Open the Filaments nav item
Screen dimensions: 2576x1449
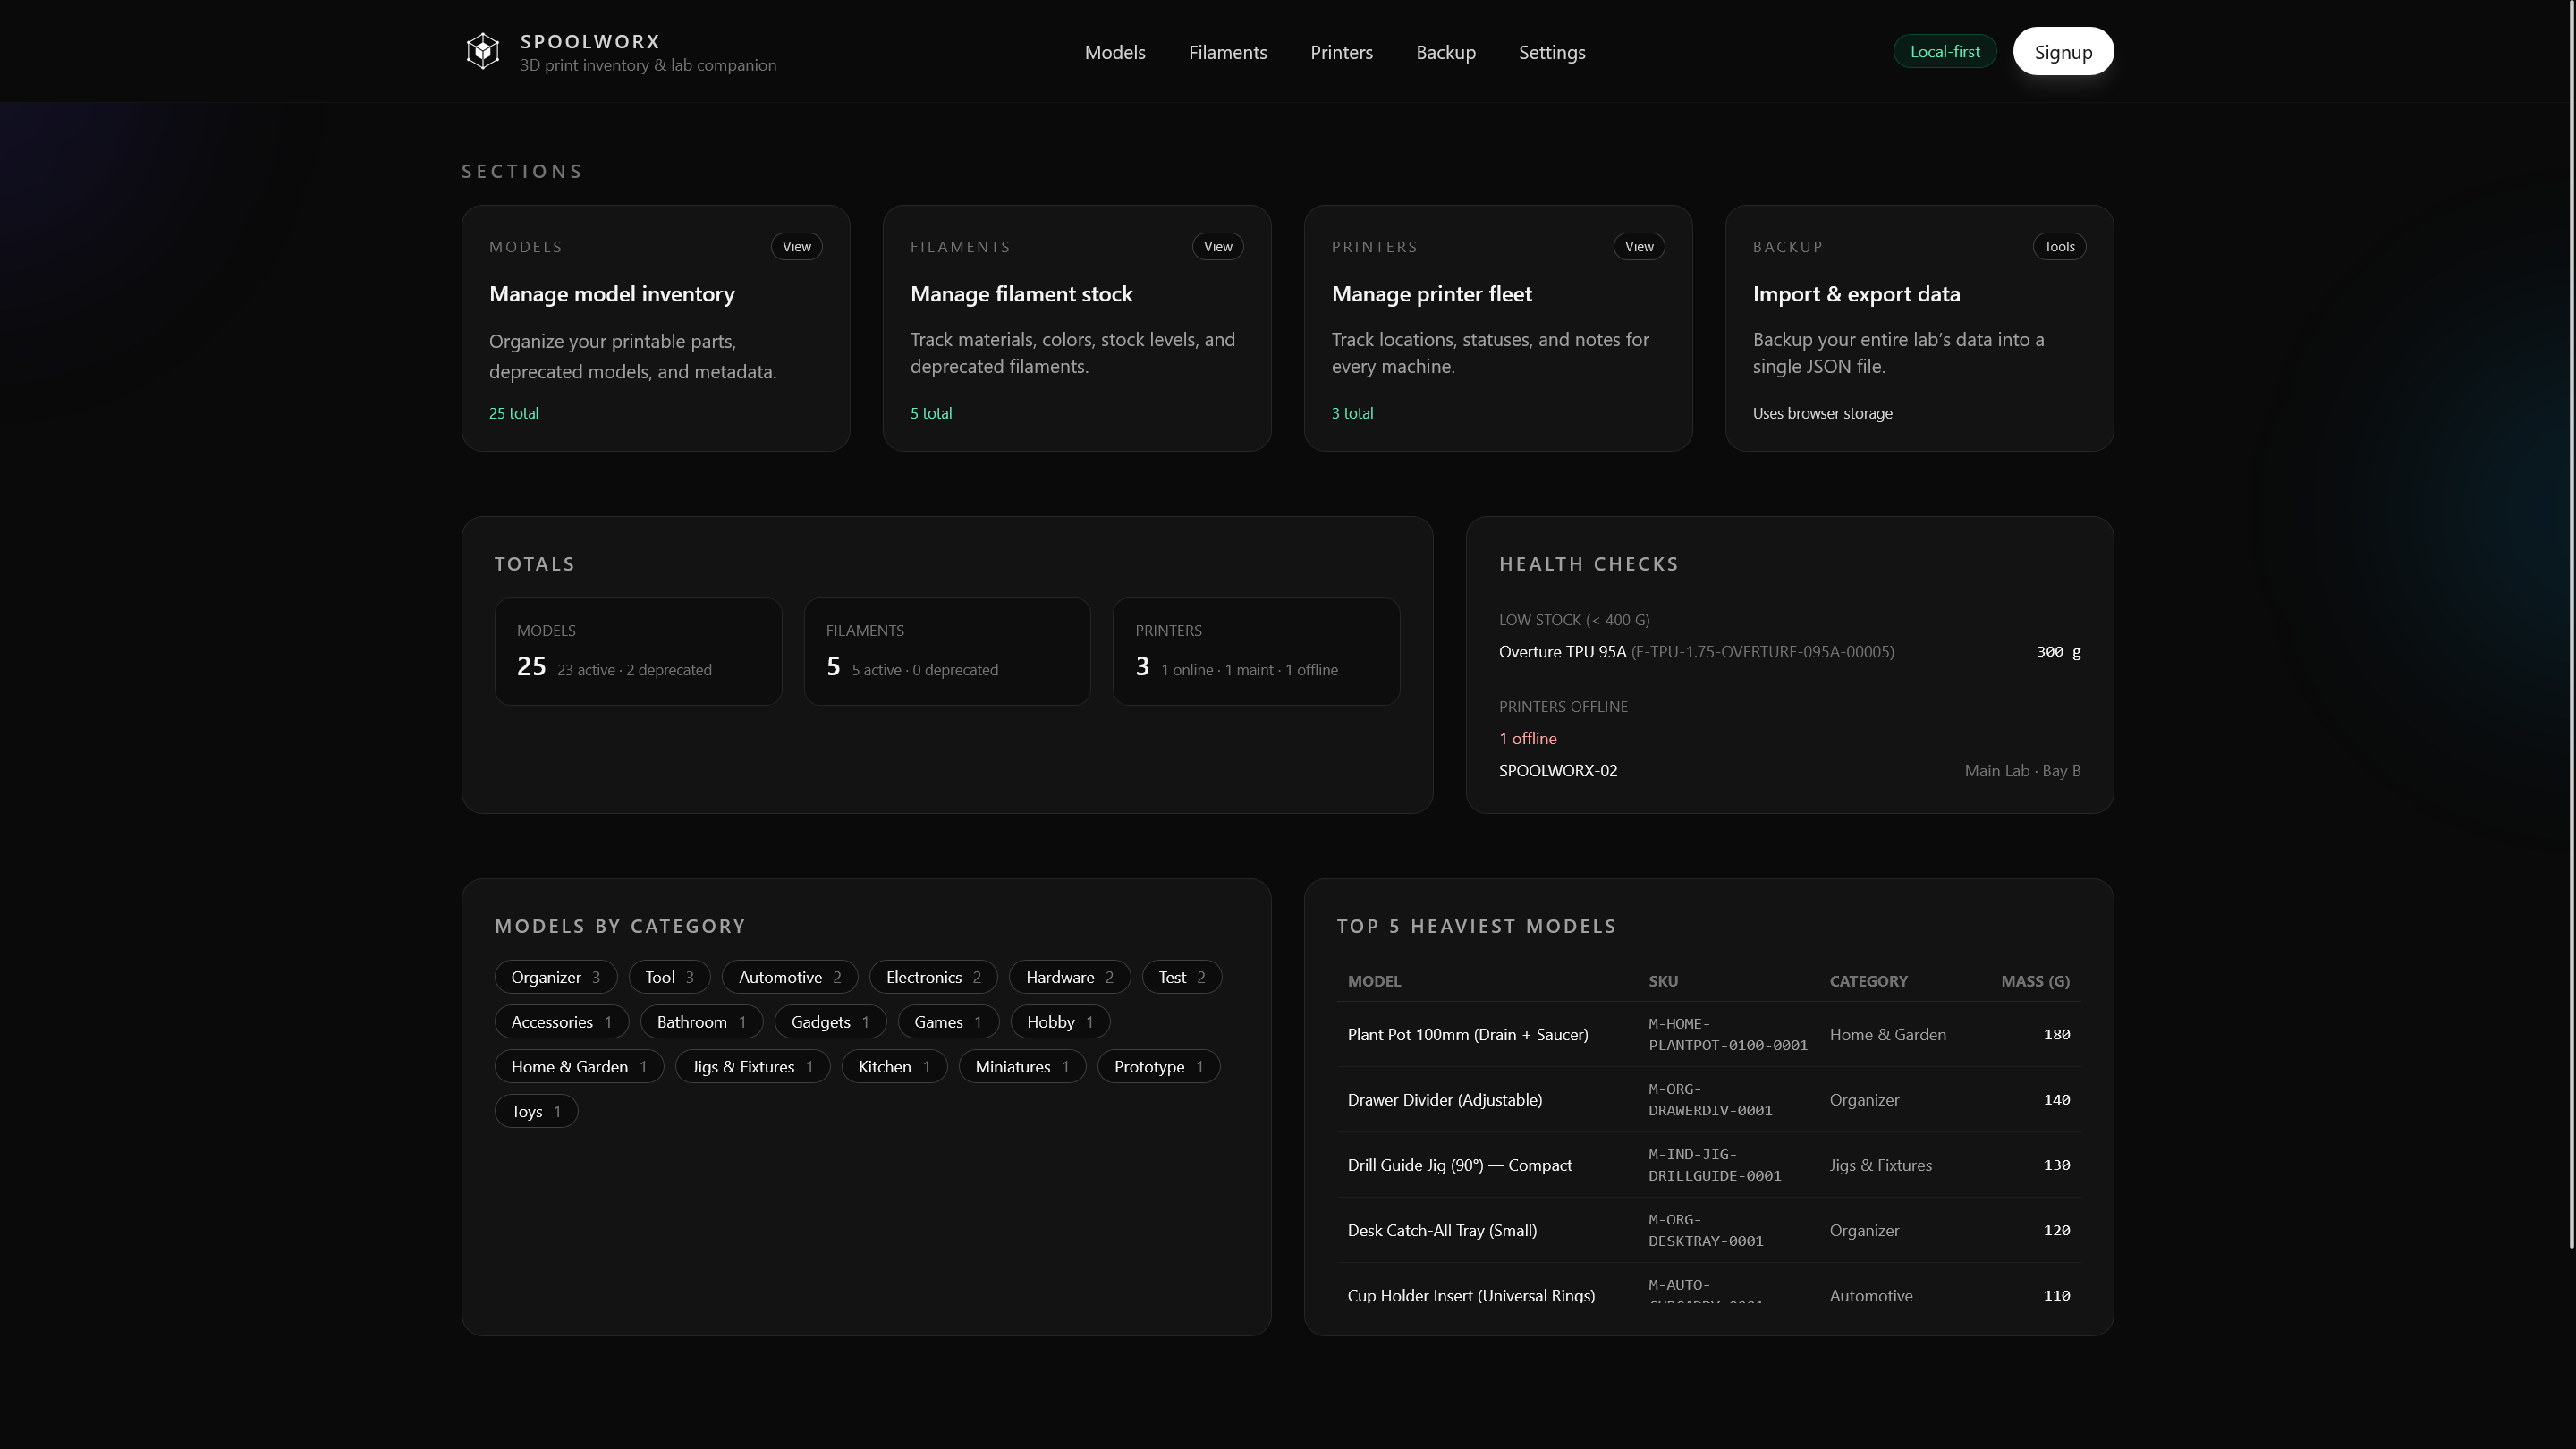1228,52
